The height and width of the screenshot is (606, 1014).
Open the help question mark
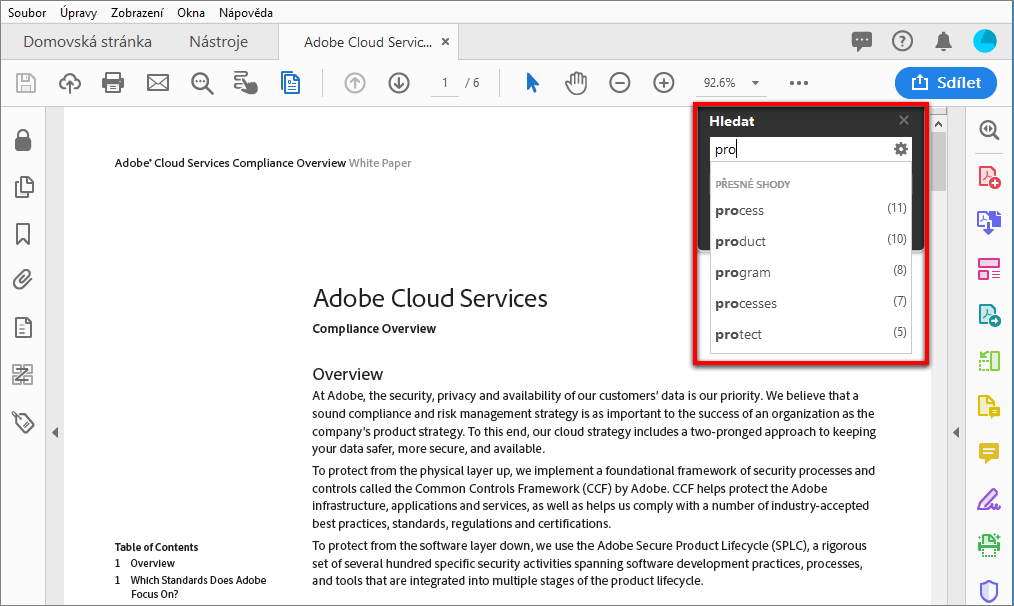point(902,41)
